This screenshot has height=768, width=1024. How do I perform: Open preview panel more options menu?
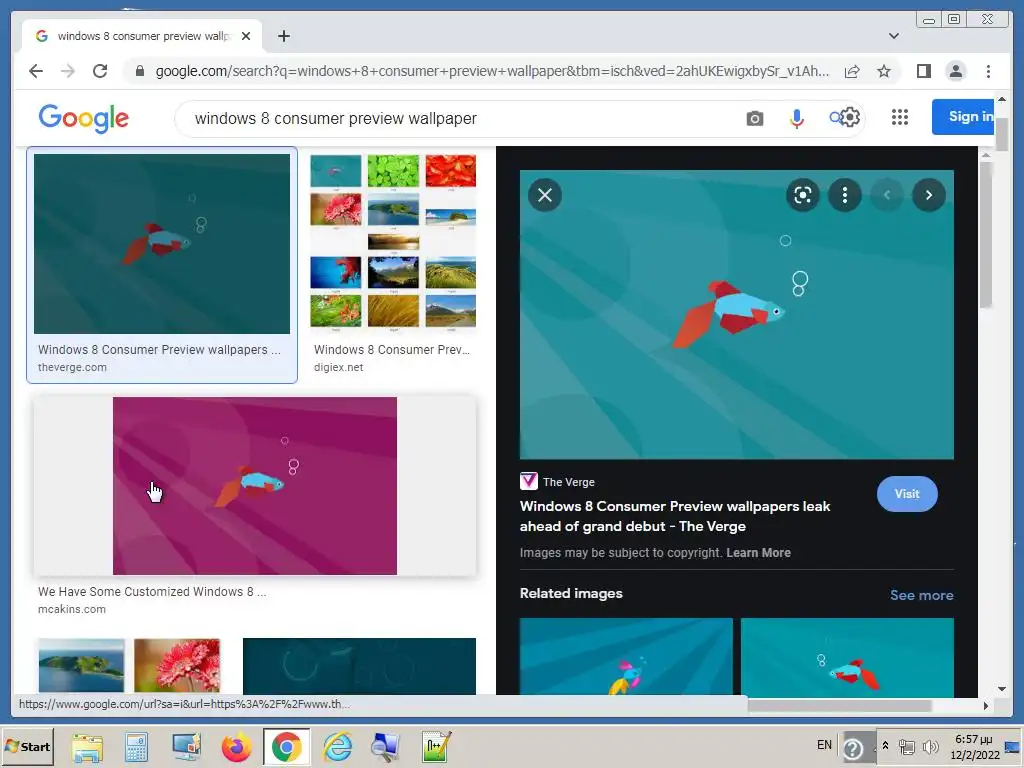844,195
